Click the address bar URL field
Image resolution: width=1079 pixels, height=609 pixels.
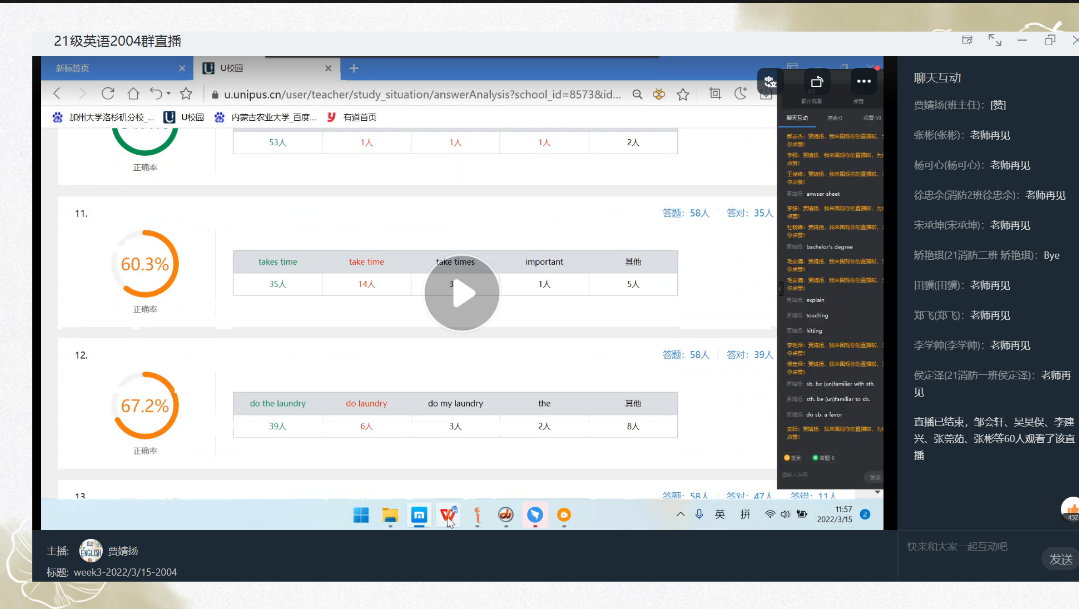(423, 94)
